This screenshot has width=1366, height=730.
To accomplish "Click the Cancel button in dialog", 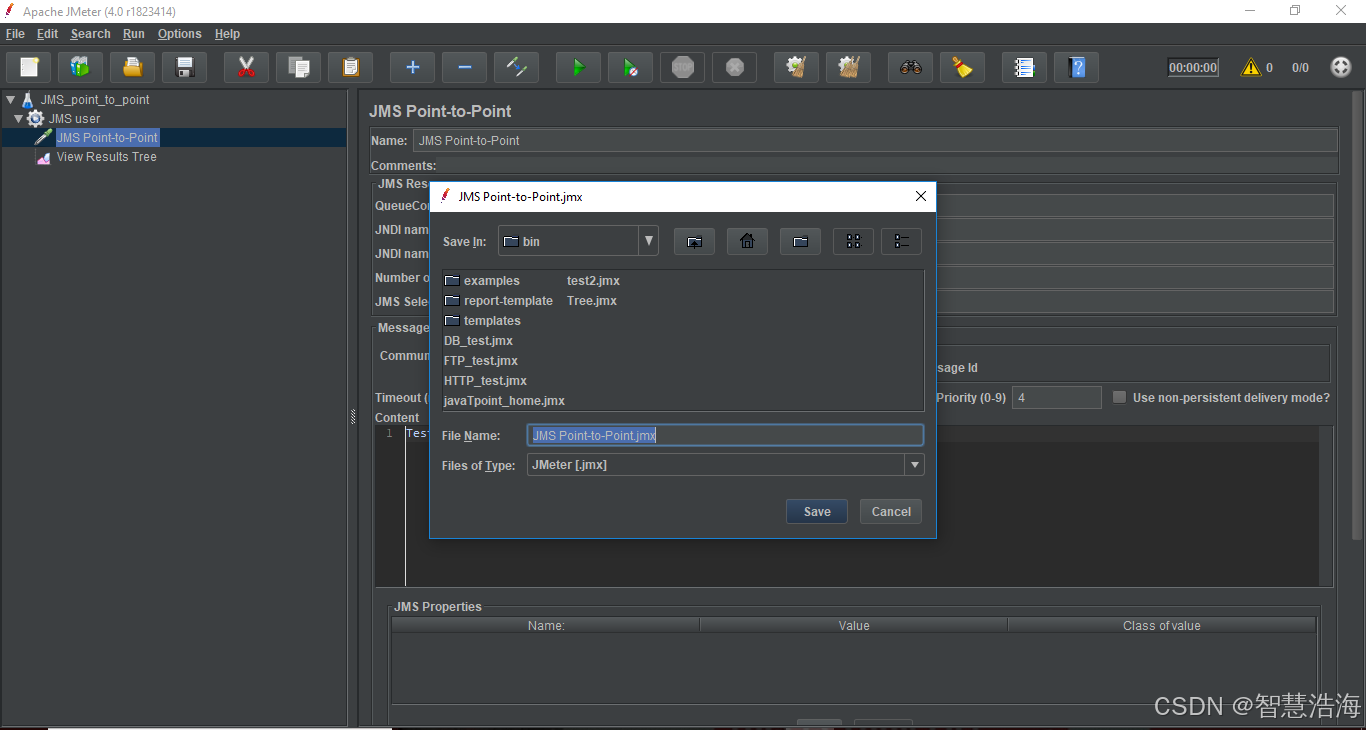I will 891,511.
